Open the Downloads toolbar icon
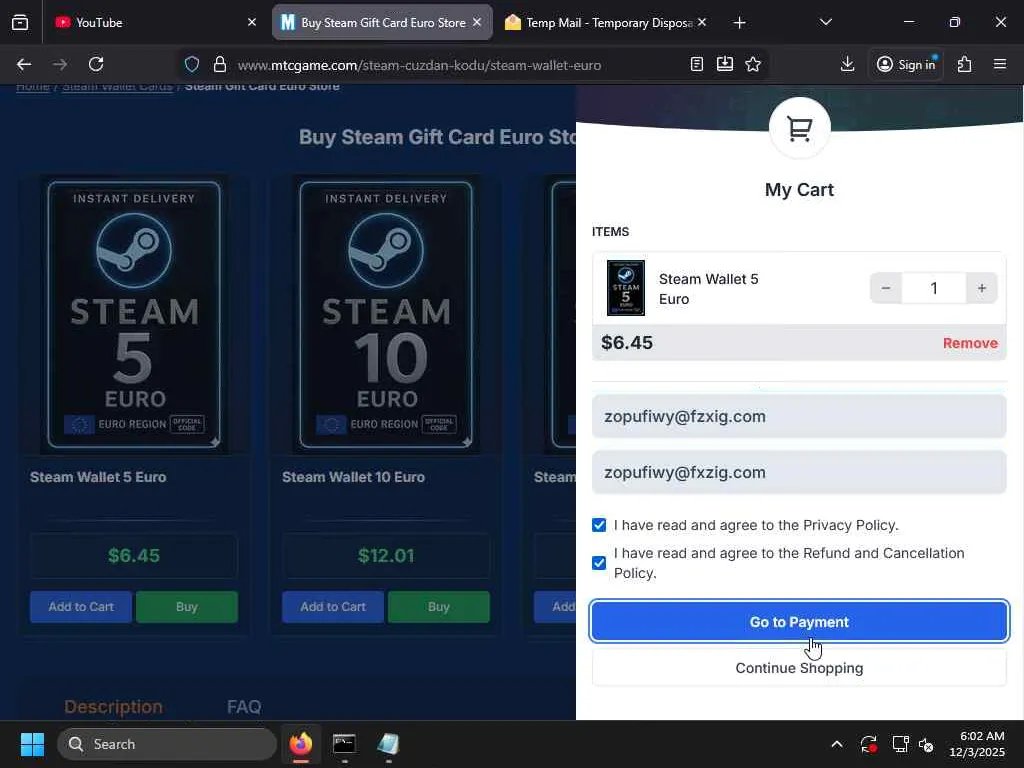The image size is (1024, 768). point(847,64)
